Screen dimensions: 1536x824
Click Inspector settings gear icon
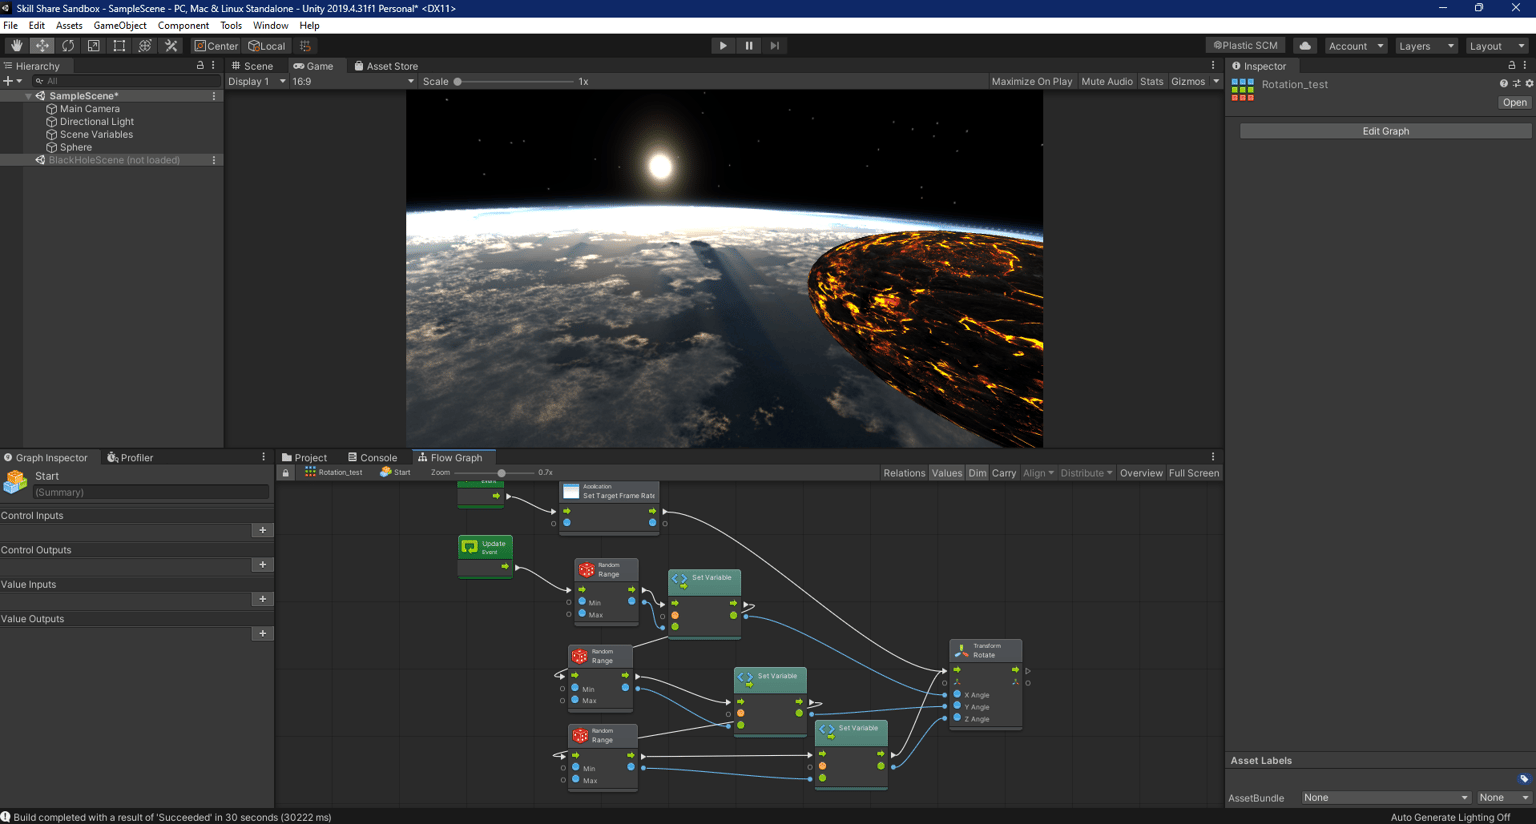click(1529, 84)
